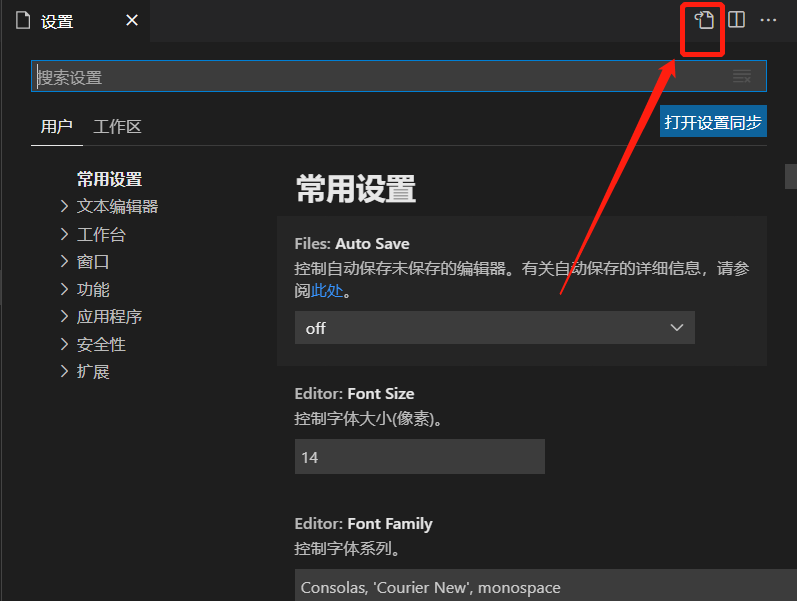The height and width of the screenshot is (601, 797).
Task: Focus the 搜索设置 search box
Action: 398,76
